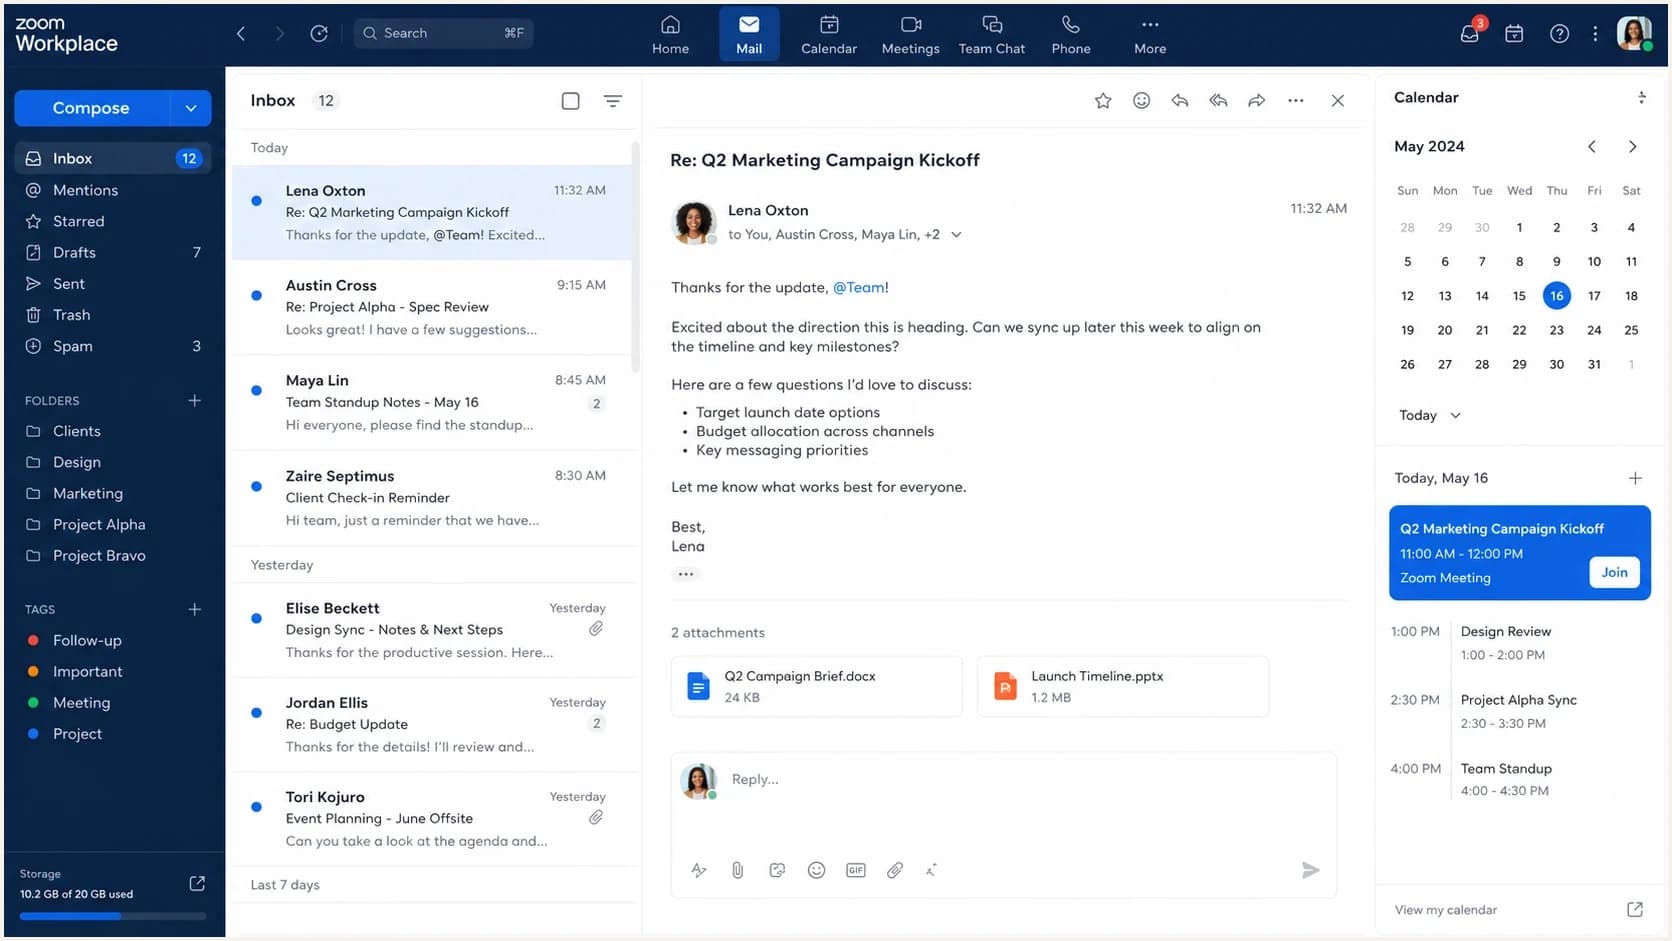Screen dimensions: 1672x941
Task: Filter by the red Follow-up tag
Action: pos(75,640)
